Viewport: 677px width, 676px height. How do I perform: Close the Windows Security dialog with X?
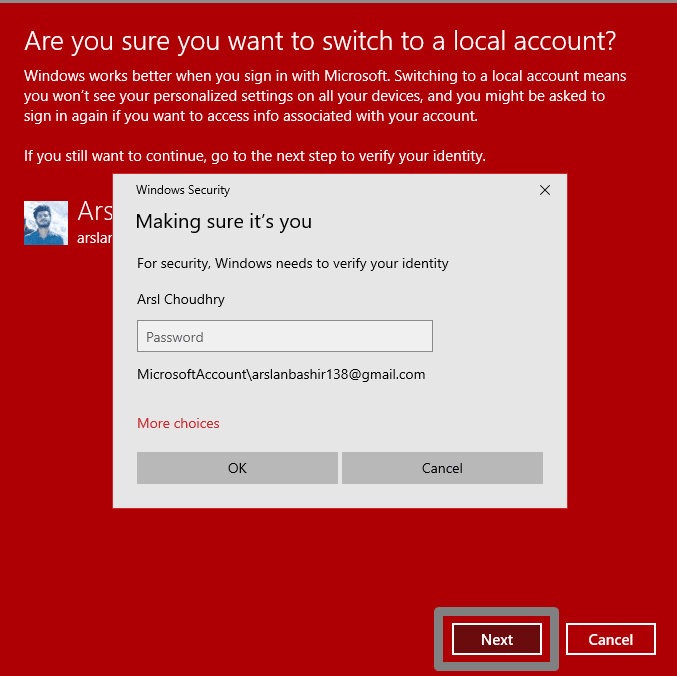[x=545, y=190]
